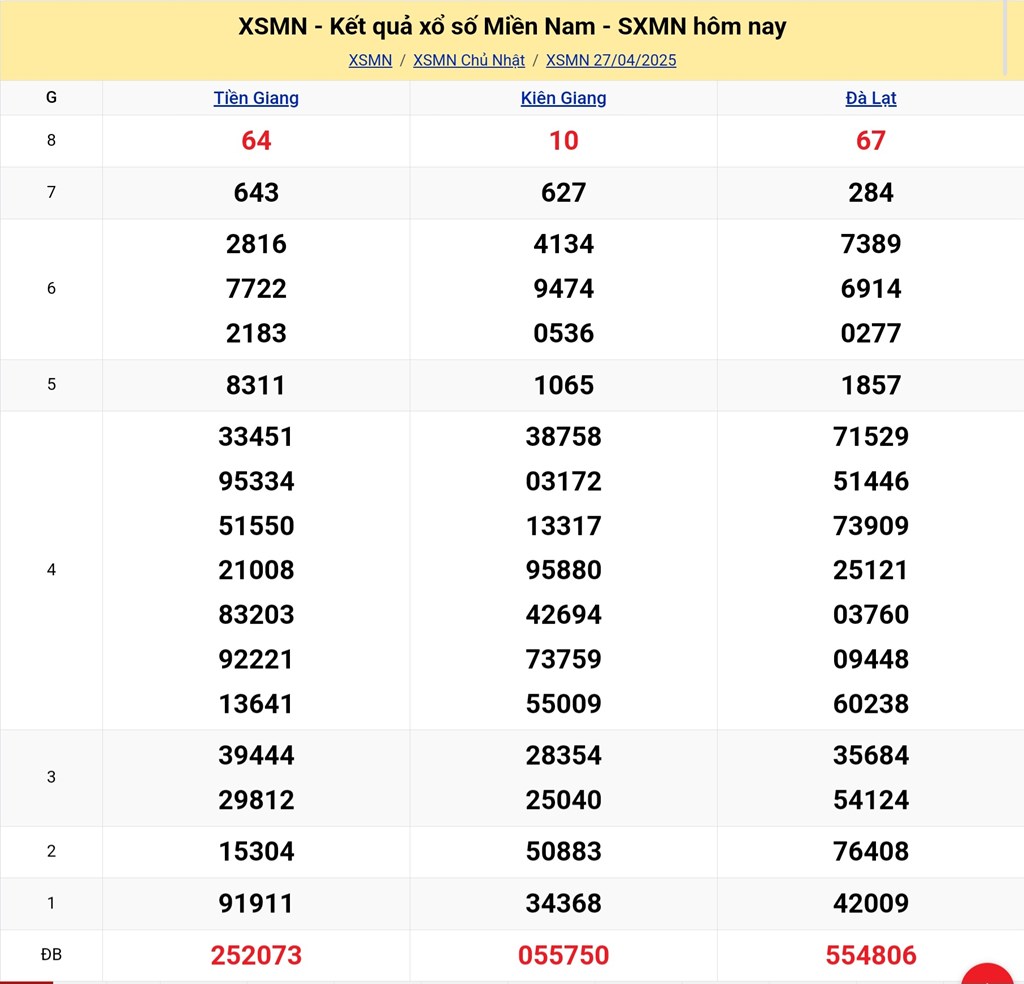The image size is (1024, 984).
Task: Click Đà Lạt eighth prize number 67
Action: click(870, 141)
